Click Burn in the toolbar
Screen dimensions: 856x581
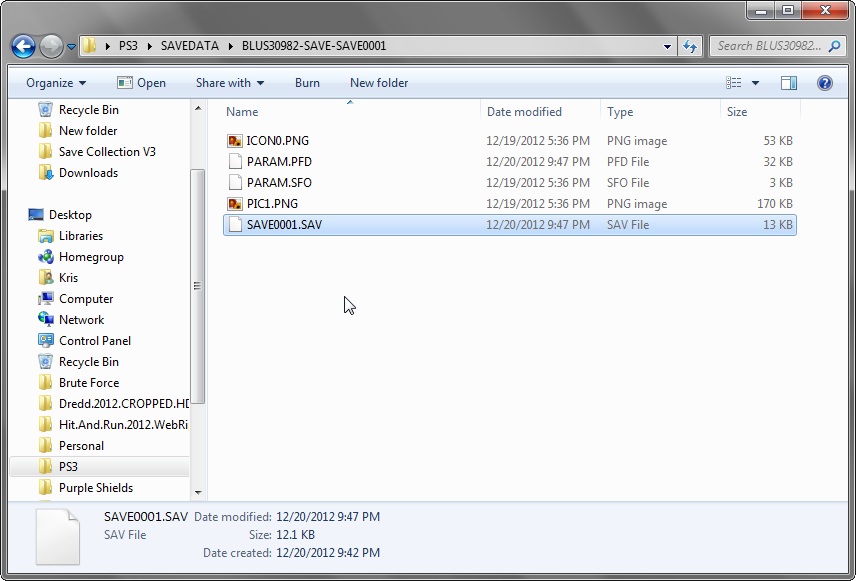click(307, 83)
